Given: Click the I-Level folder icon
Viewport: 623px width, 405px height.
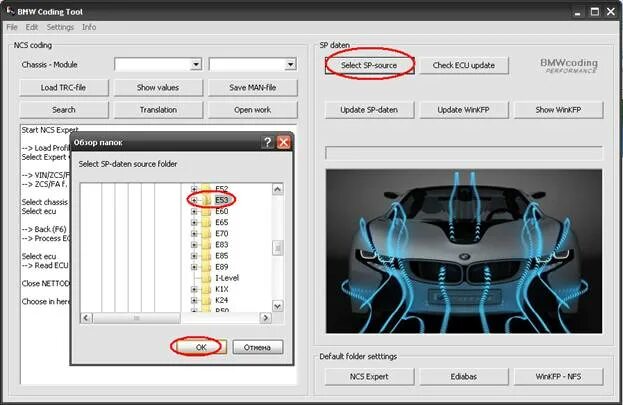Looking at the screenshot, I should (206, 278).
